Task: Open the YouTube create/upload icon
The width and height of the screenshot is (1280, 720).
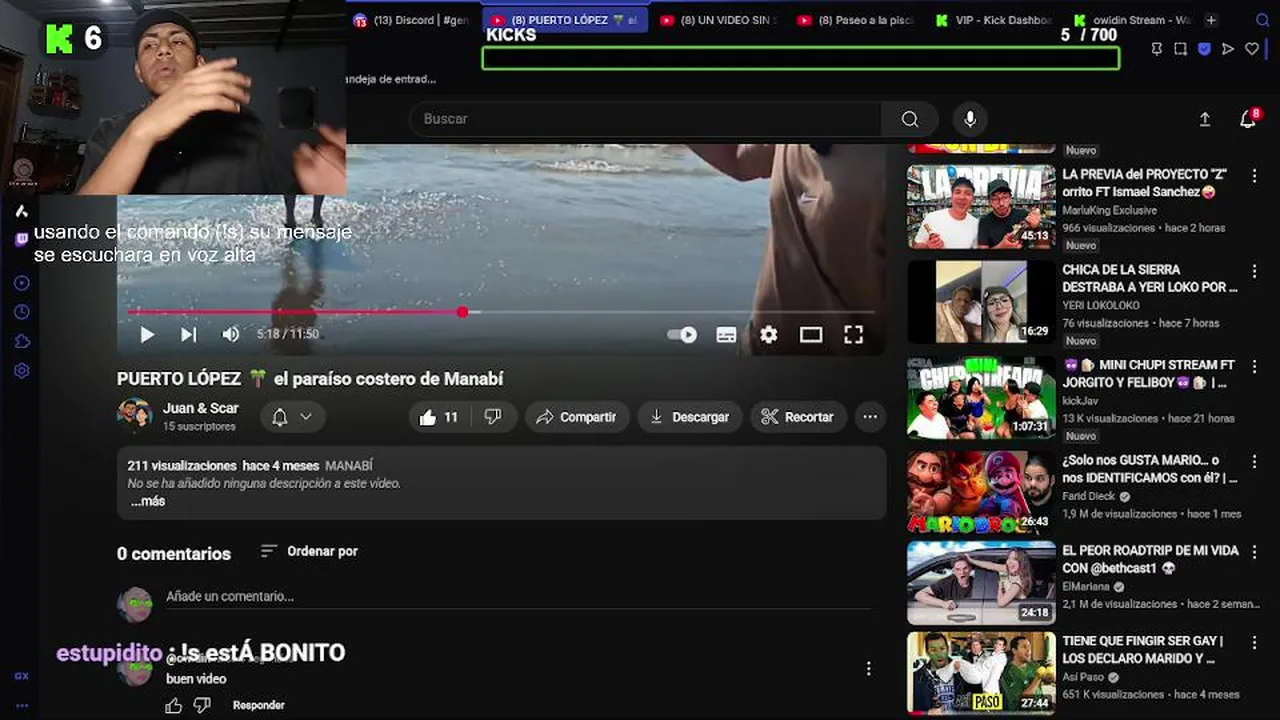Action: click(1205, 119)
